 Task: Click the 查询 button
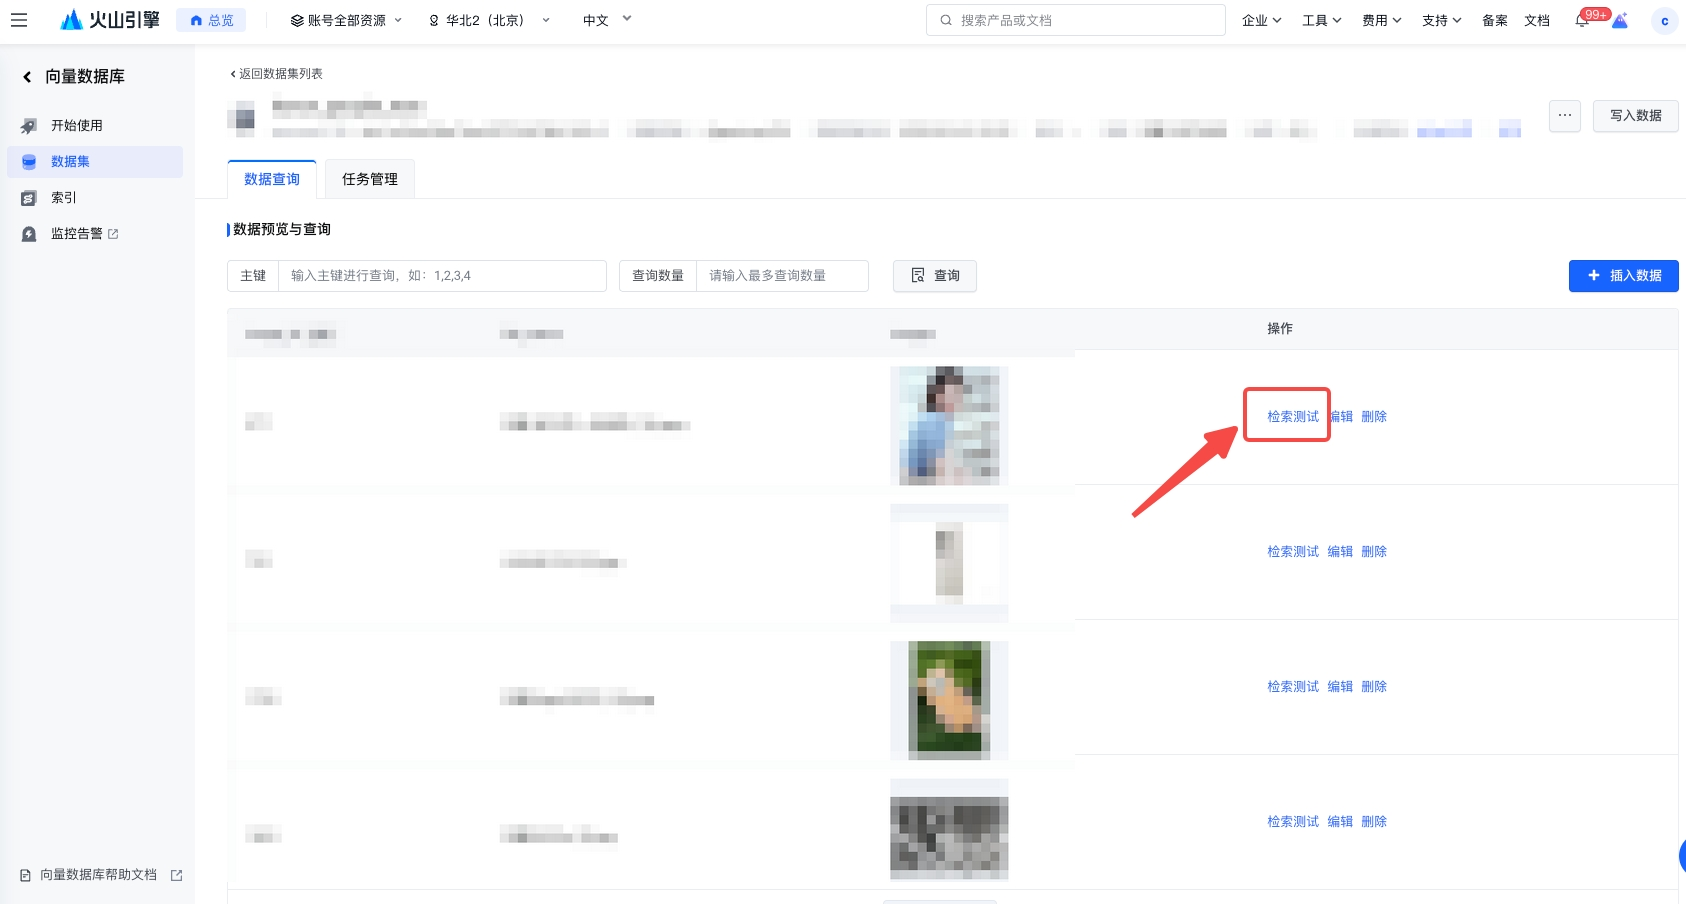click(935, 276)
